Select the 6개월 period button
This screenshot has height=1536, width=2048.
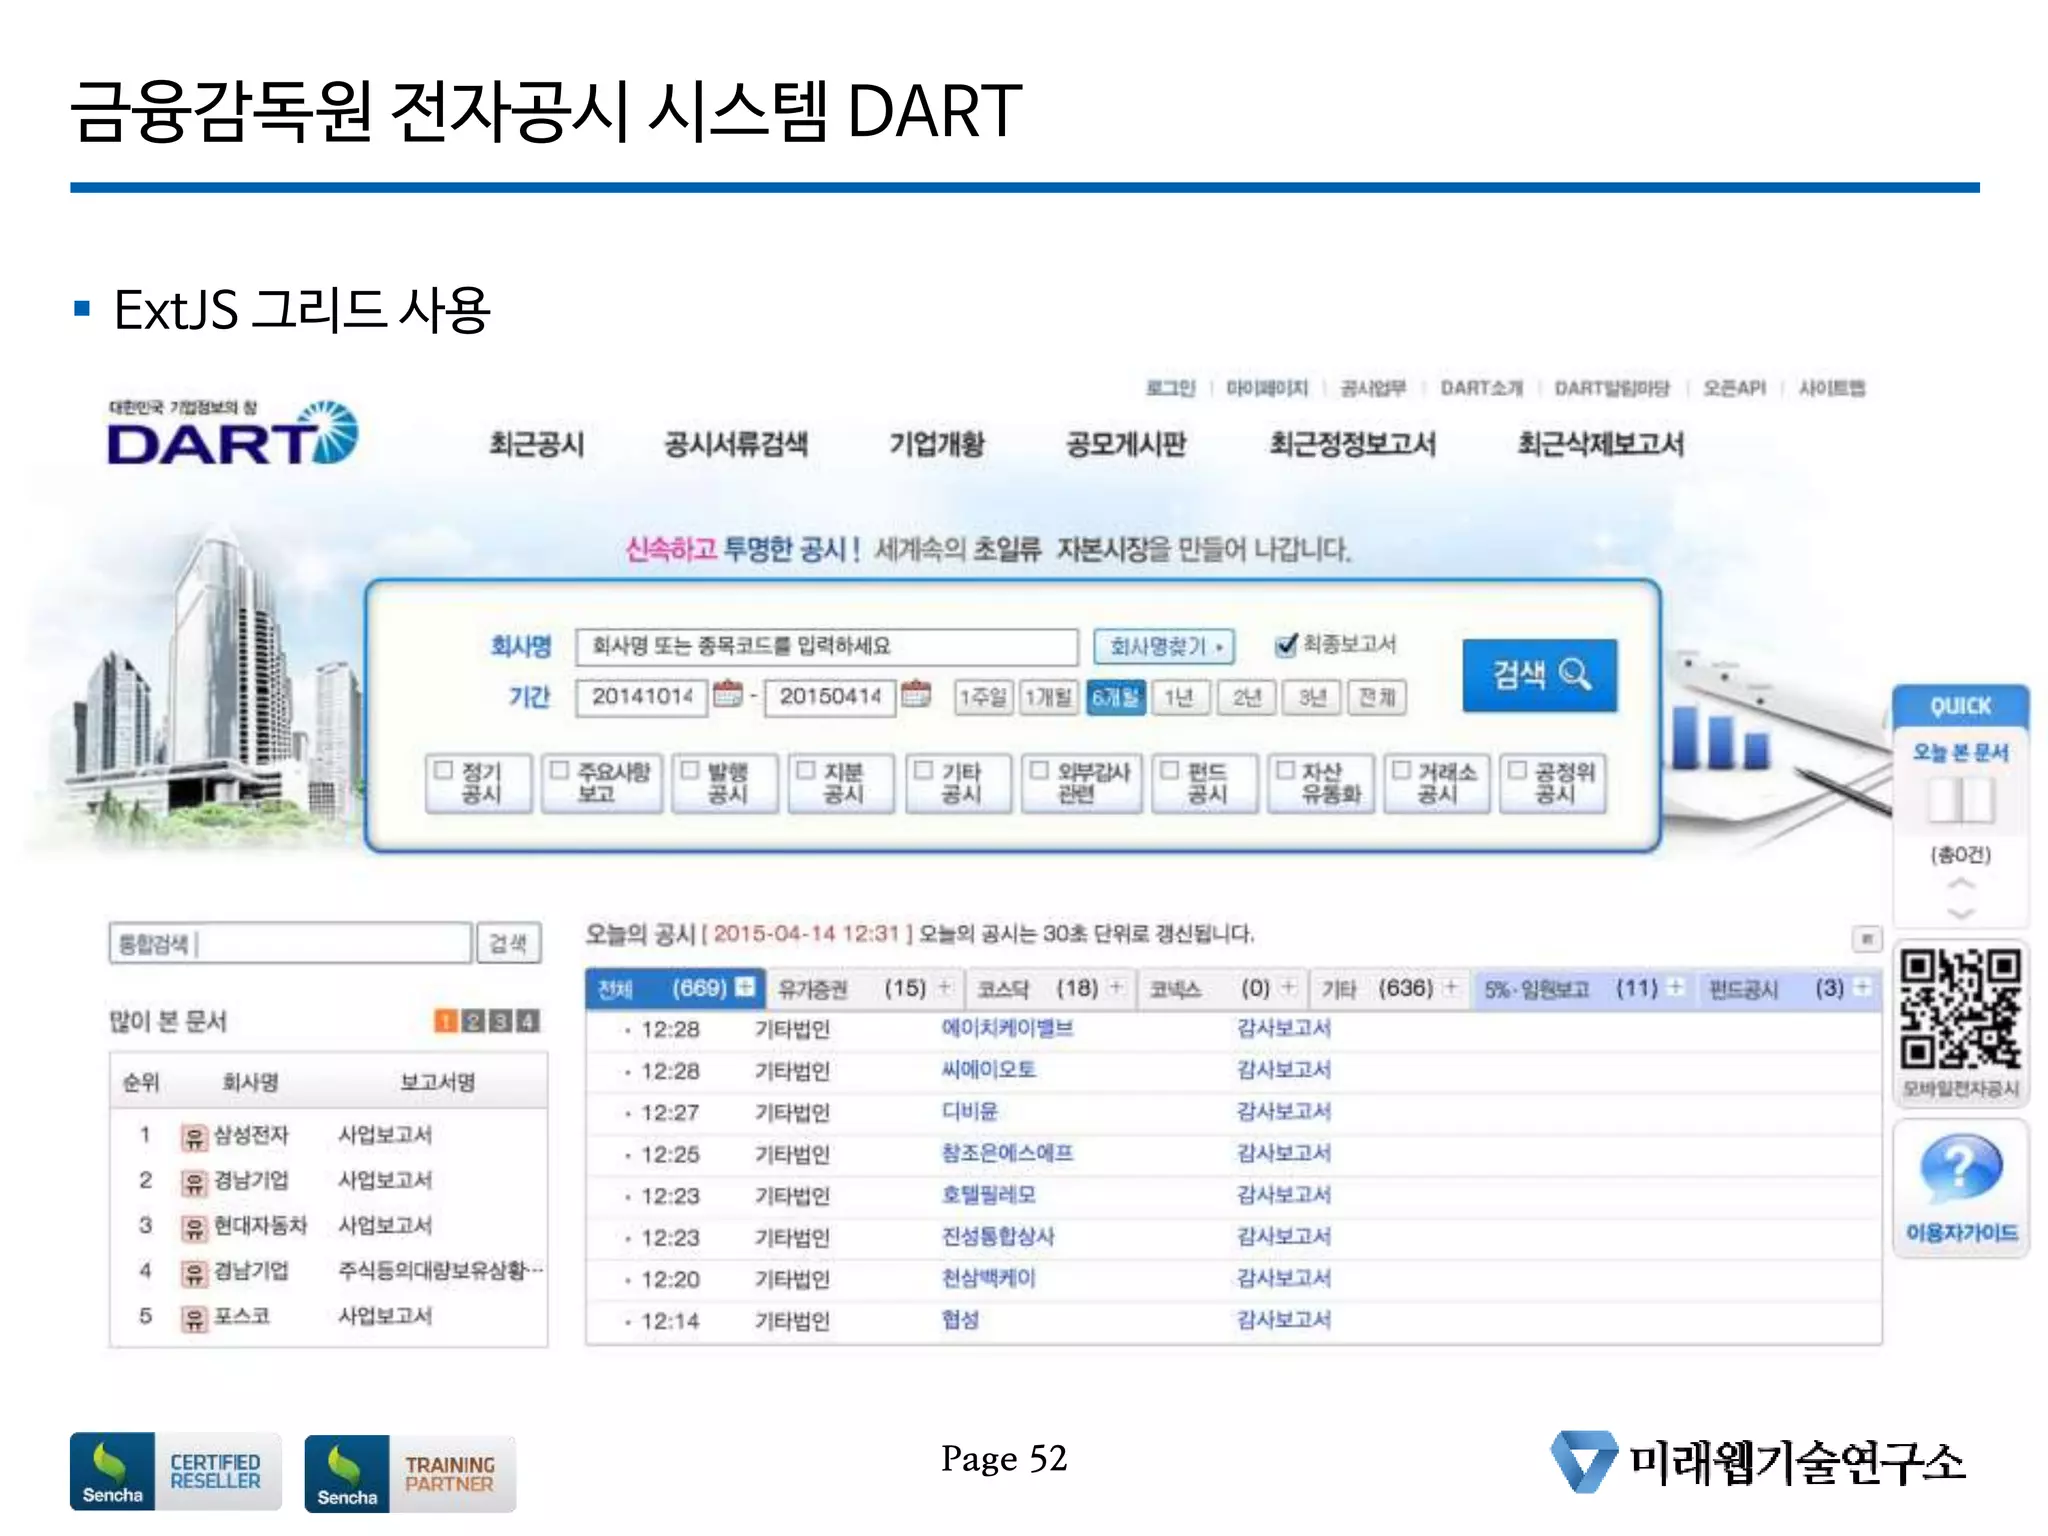pyautogui.click(x=1115, y=697)
